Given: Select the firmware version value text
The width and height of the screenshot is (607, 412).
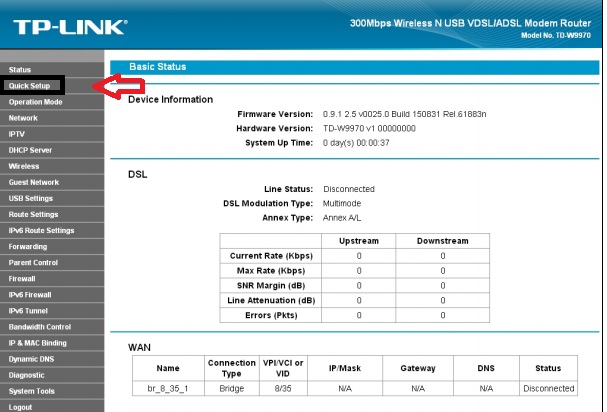Looking at the screenshot, I should point(405,114).
